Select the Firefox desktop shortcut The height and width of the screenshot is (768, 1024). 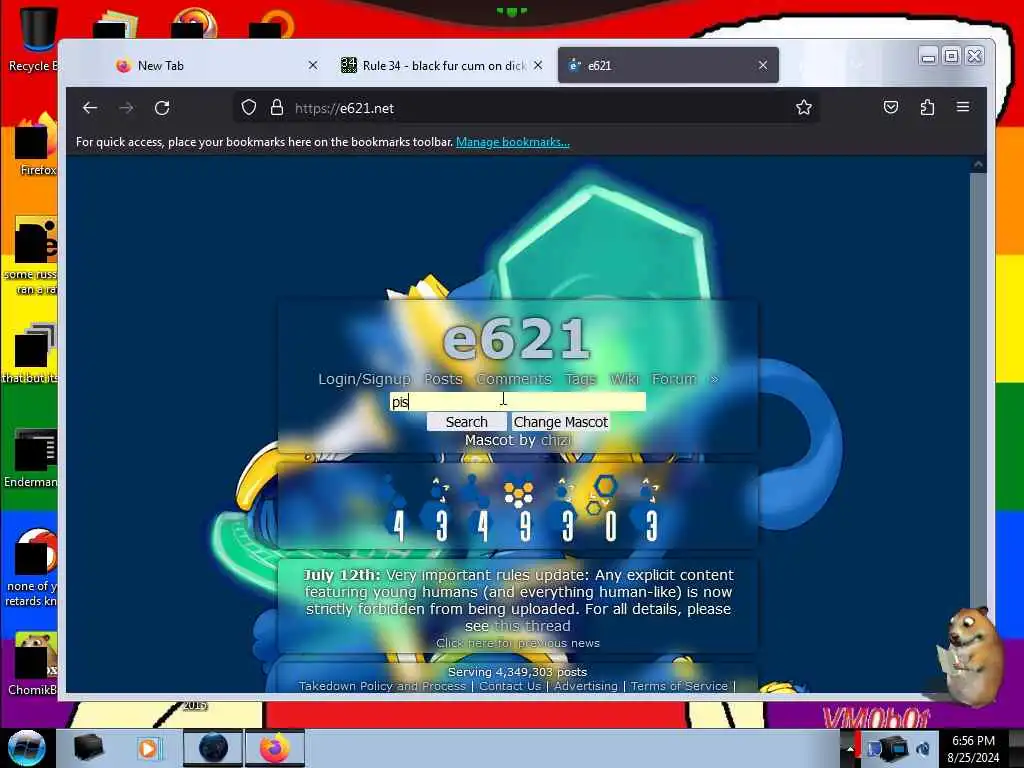coord(36,145)
